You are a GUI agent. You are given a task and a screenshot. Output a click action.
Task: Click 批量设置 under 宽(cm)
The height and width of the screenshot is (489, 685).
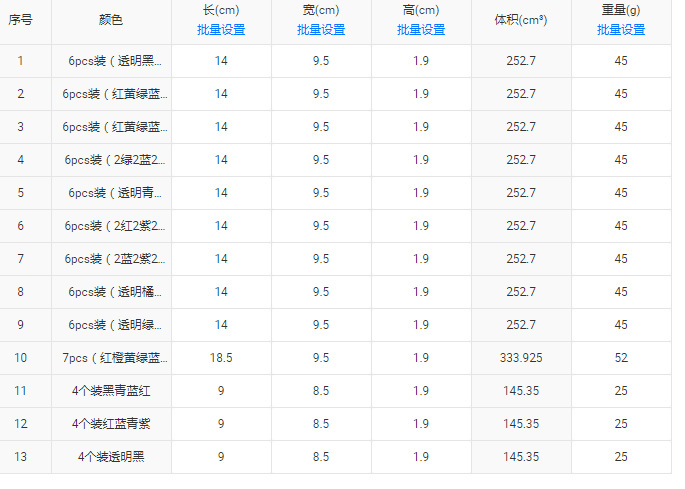point(321,30)
